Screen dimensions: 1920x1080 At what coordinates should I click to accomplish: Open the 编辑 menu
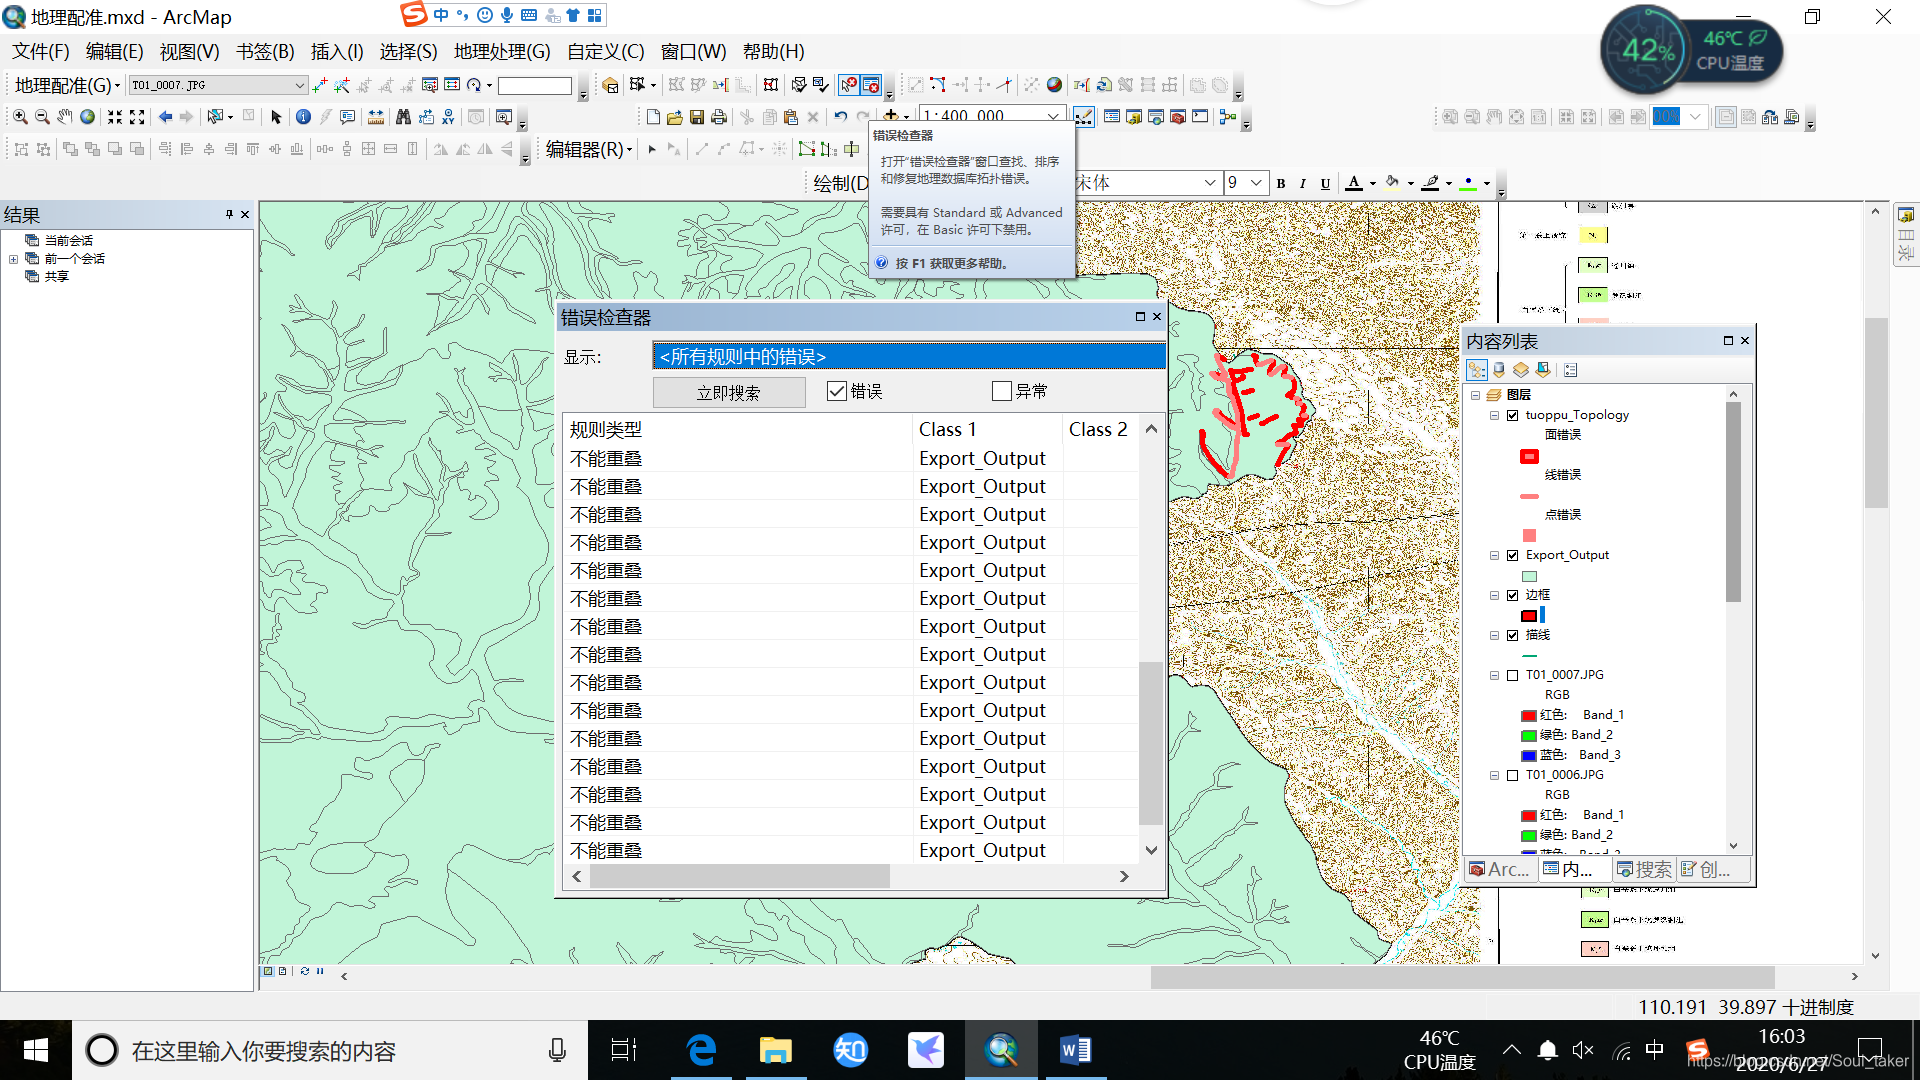[114, 51]
